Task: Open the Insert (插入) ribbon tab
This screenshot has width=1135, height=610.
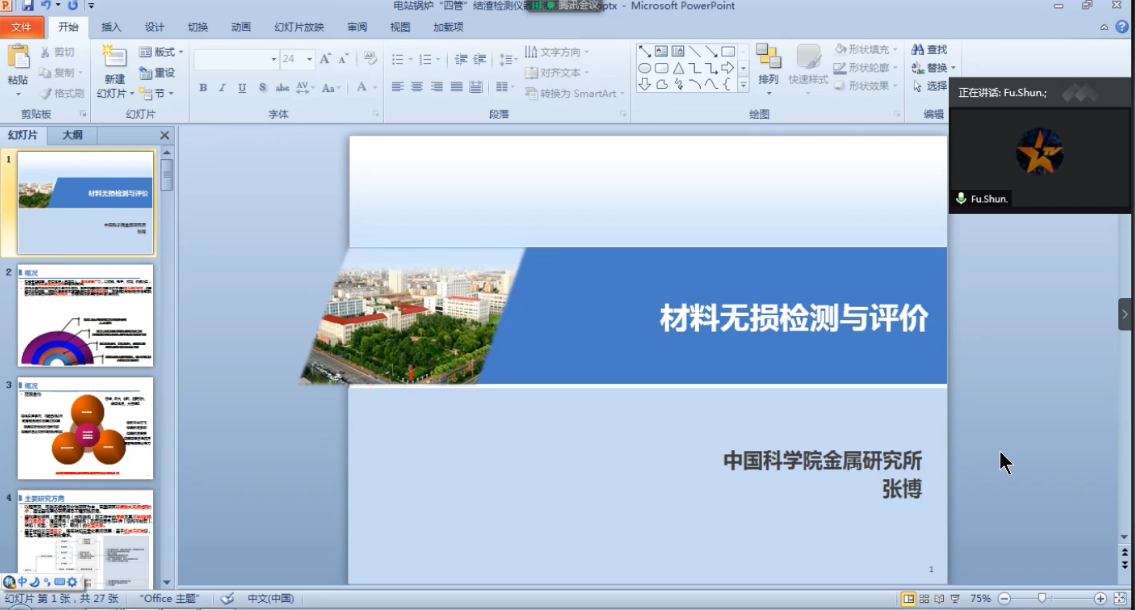Action: click(111, 27)
